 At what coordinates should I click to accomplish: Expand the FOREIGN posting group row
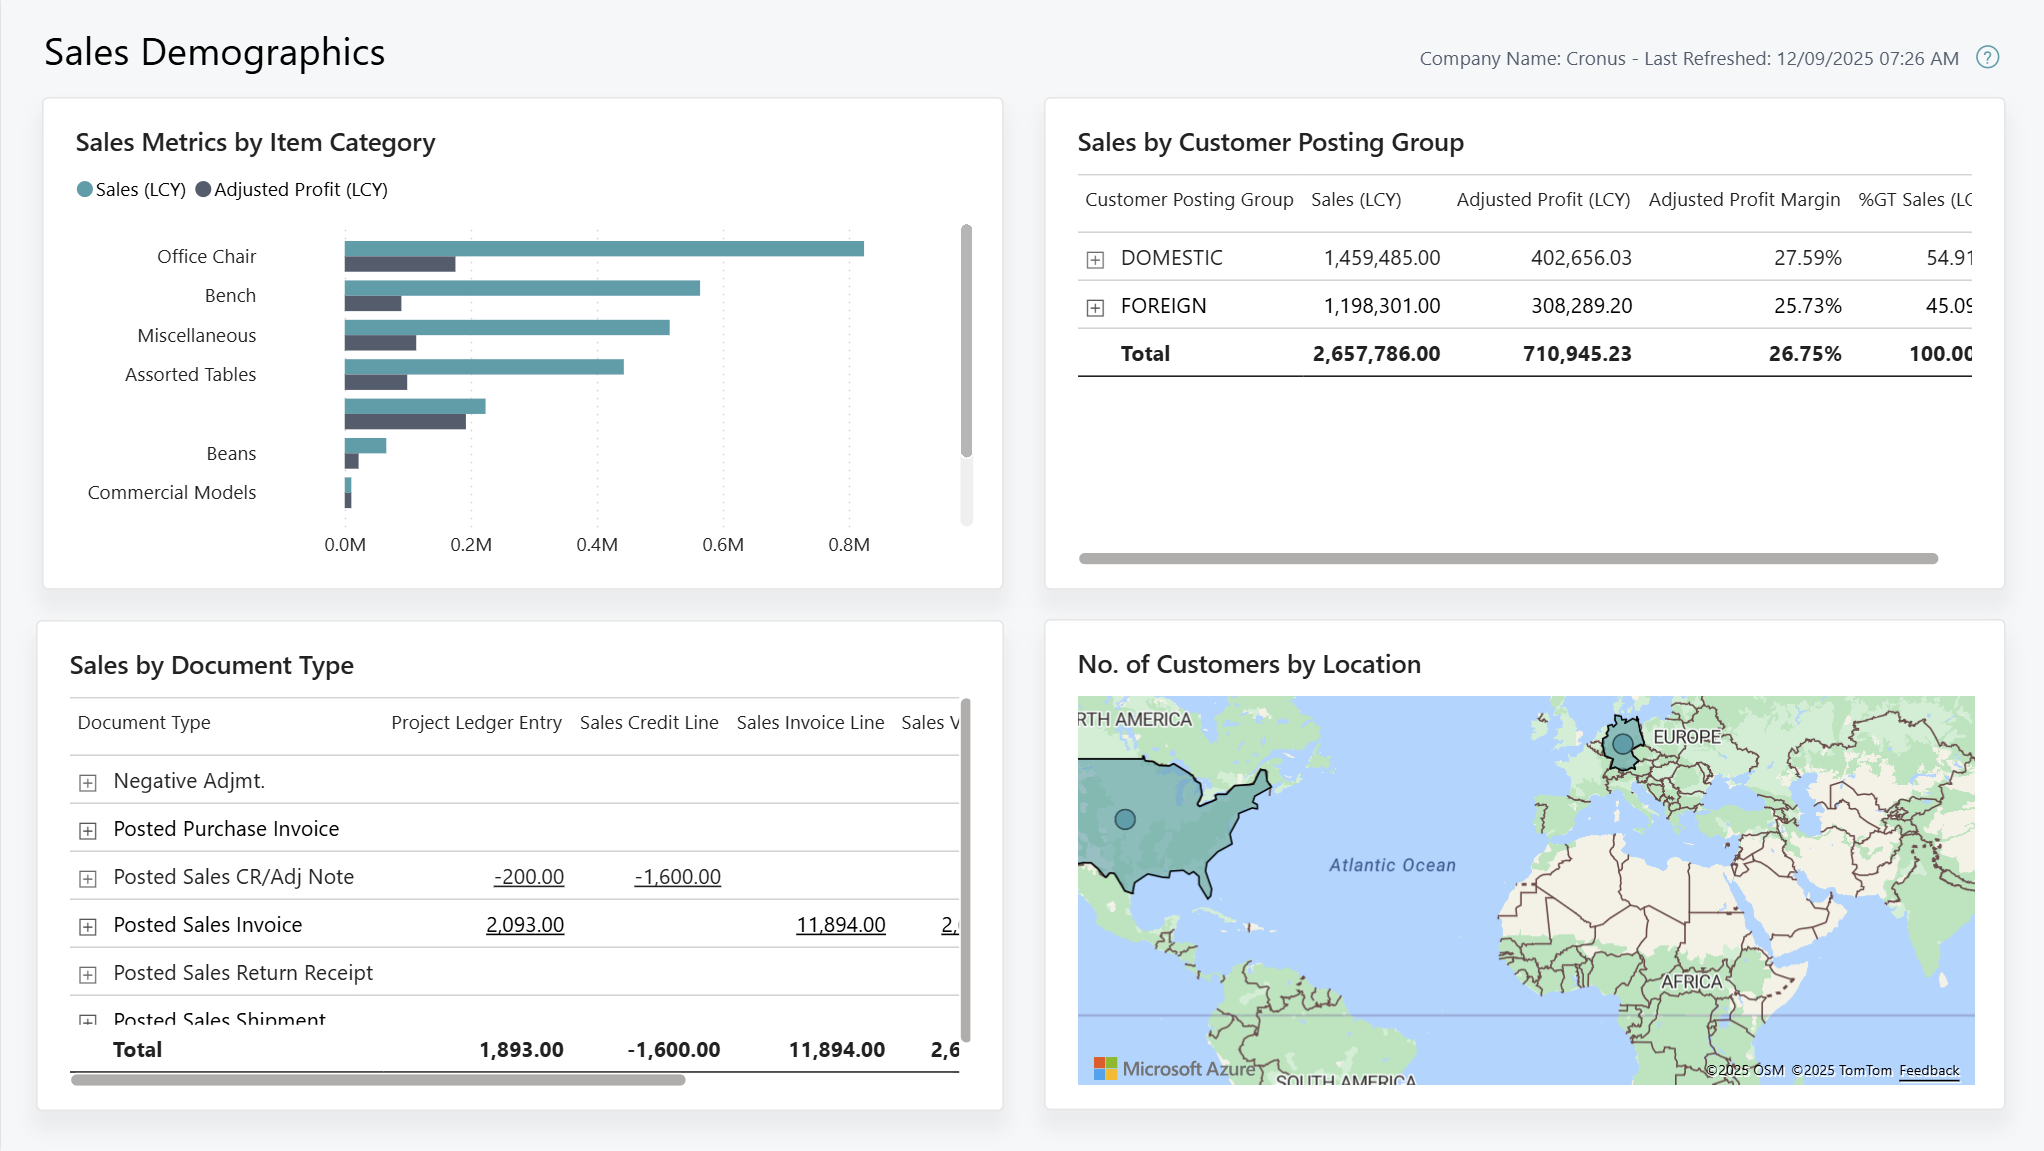1094,306
